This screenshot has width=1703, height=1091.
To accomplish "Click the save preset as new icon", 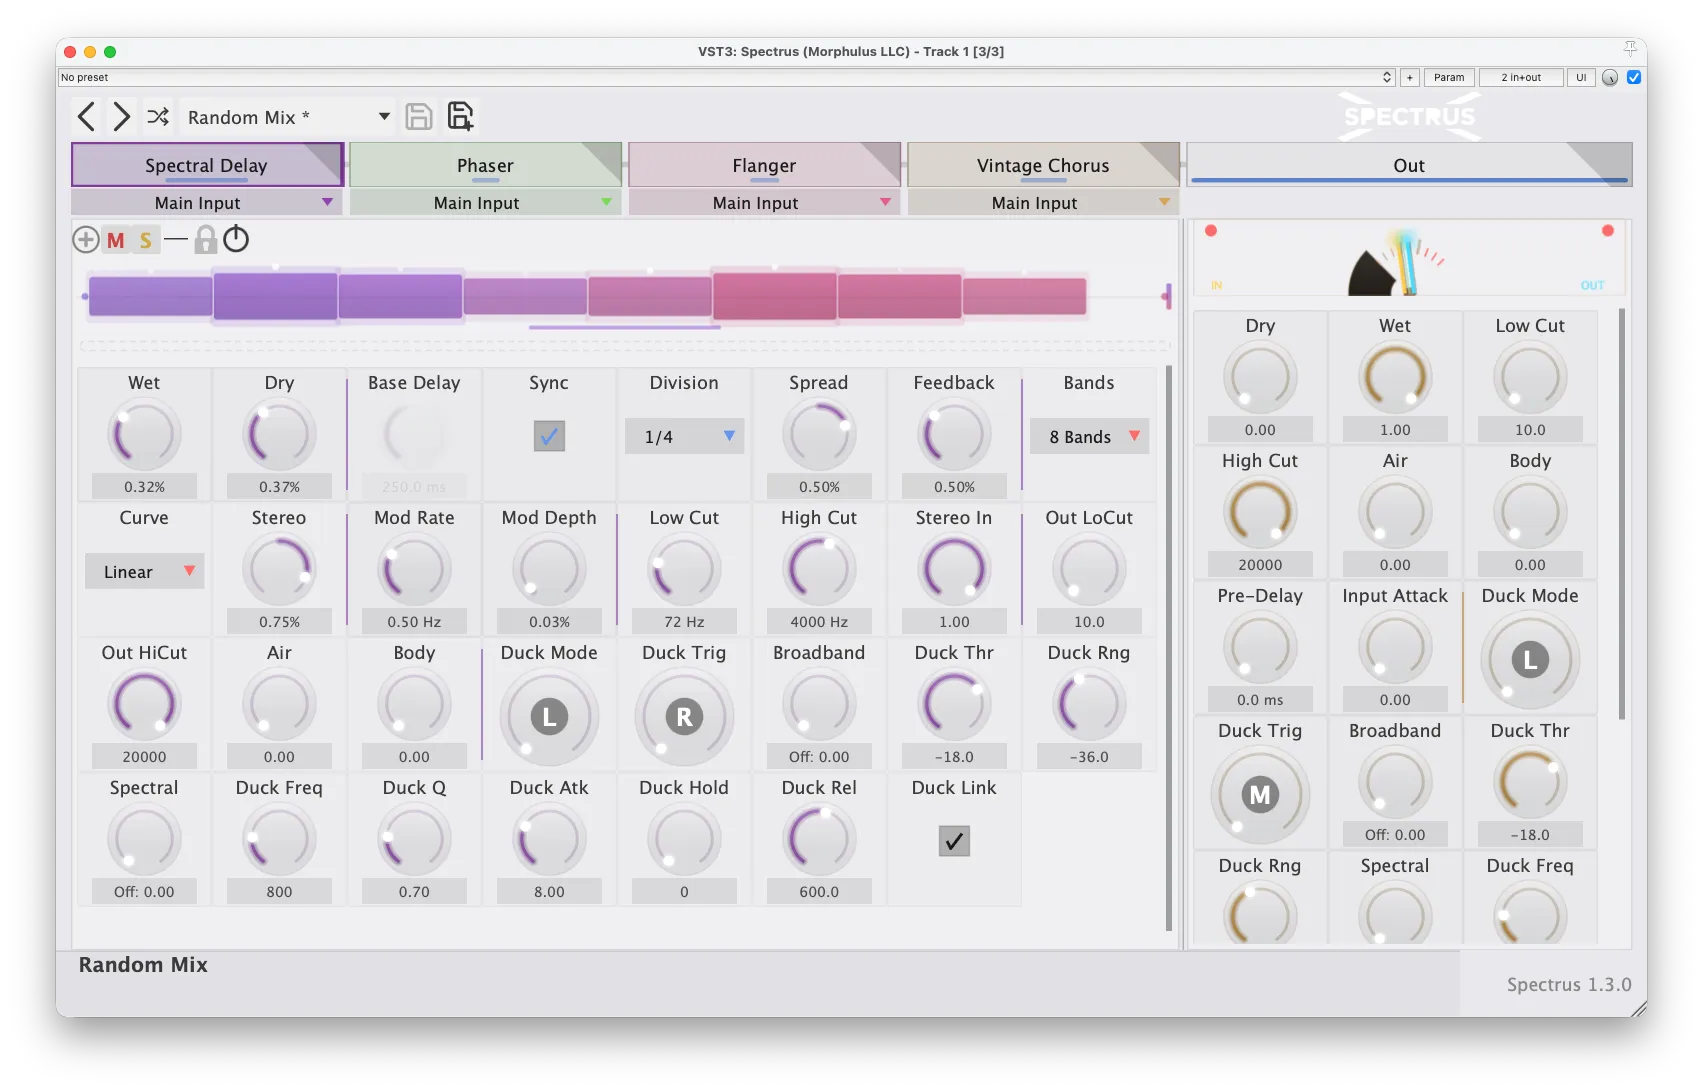I will point(460,116).
